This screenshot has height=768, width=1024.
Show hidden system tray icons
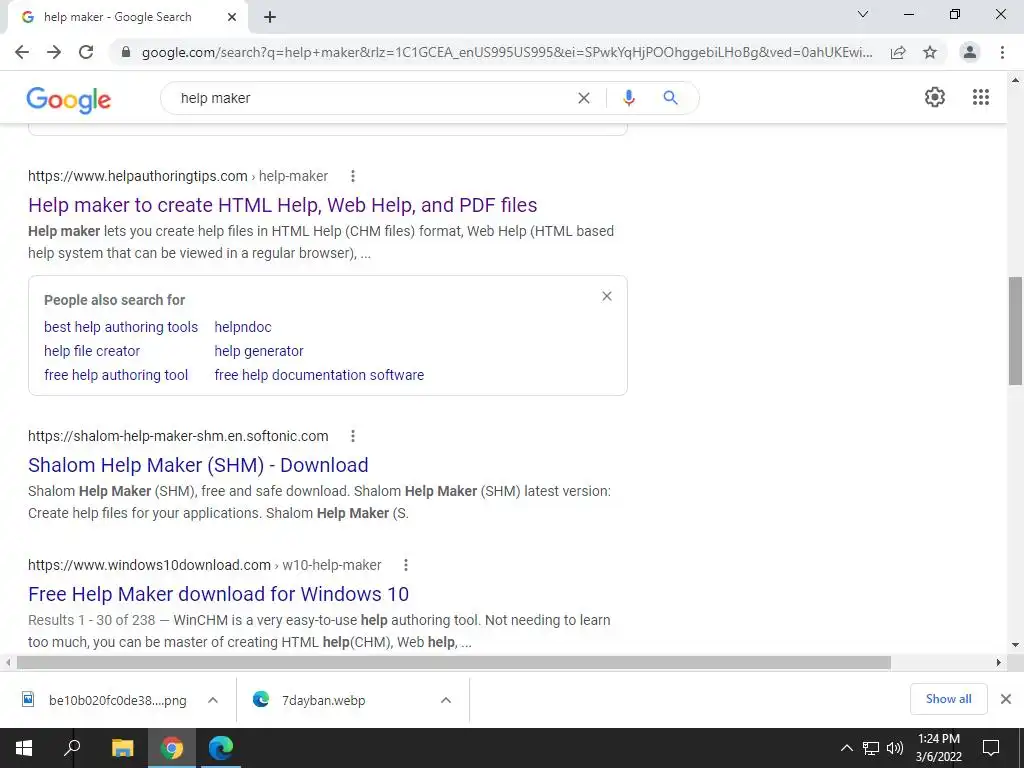(846, 748)
